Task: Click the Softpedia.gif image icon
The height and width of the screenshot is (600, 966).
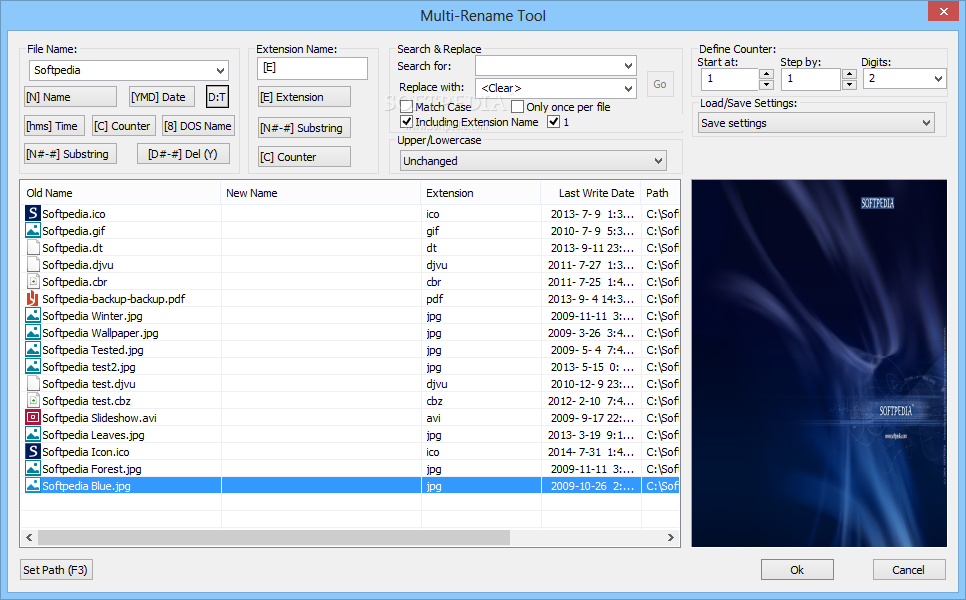Action: pos(33,230)
